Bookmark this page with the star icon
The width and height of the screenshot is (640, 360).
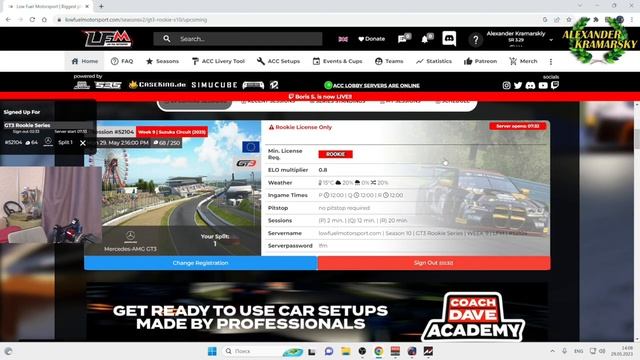click(x=569, y=20)
